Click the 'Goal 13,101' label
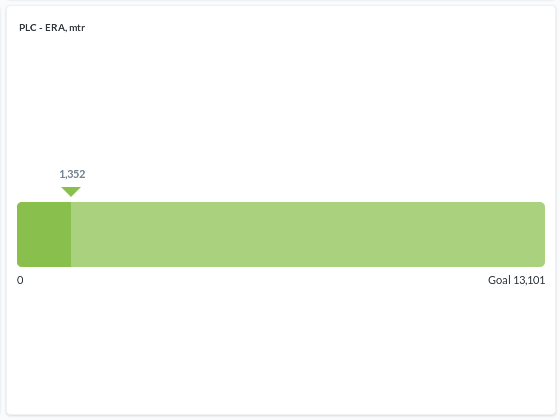This screenshot has height=420, width=560. pos(516,280)
